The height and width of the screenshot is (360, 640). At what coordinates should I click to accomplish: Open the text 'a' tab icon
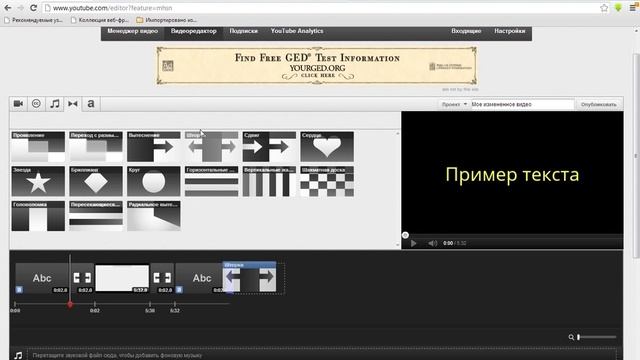(91, 104)
